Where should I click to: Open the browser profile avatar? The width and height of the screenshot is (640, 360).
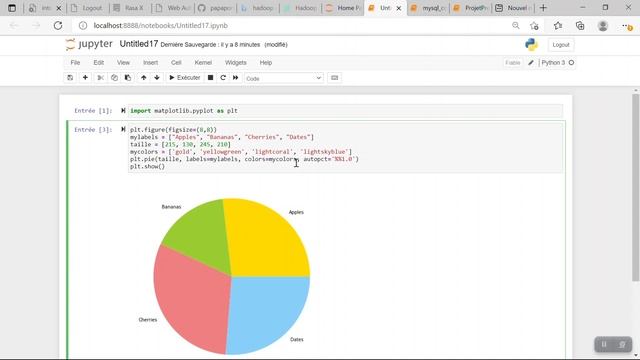point(602,25)
